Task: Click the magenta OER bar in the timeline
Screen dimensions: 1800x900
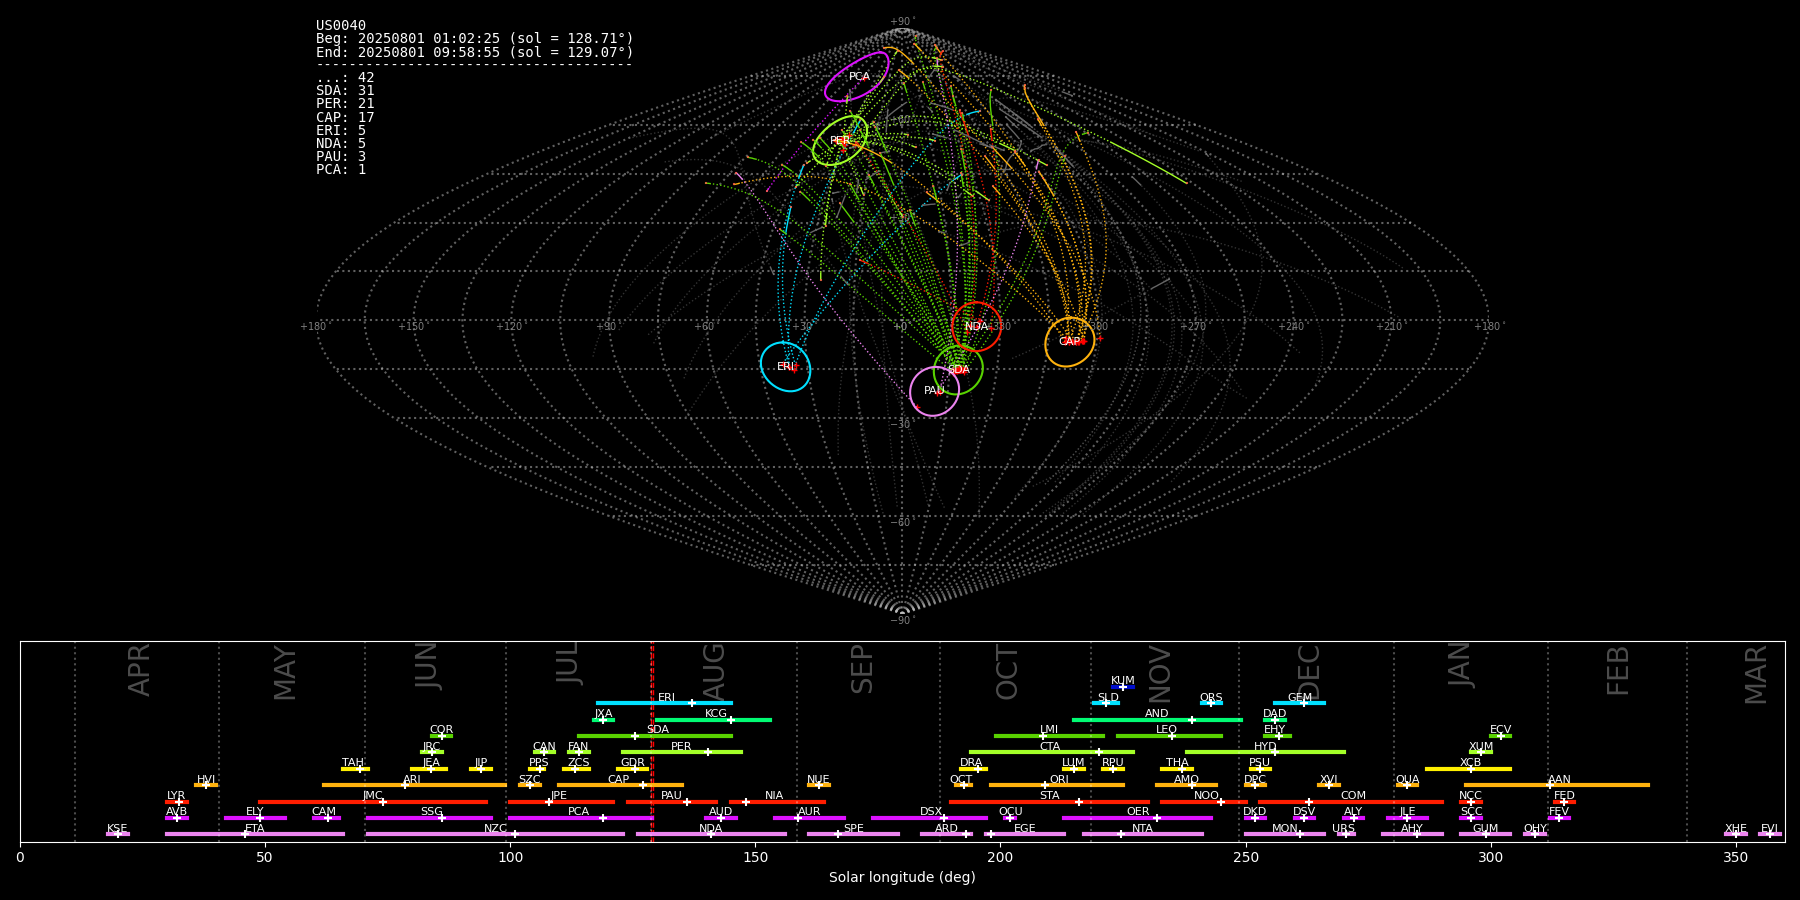Action: pyautogui.click(x=1137, y=818)
